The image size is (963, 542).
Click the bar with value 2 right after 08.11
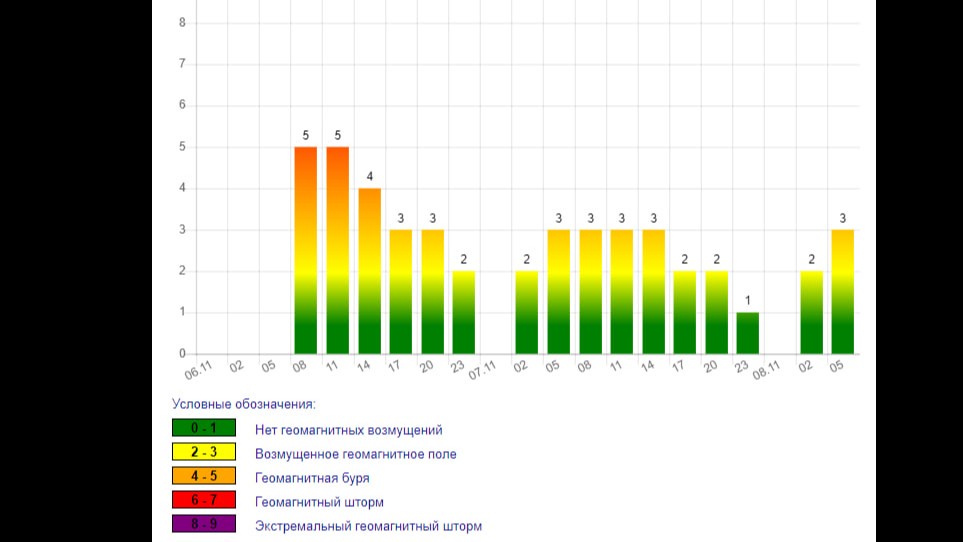[x=811, y=312]
